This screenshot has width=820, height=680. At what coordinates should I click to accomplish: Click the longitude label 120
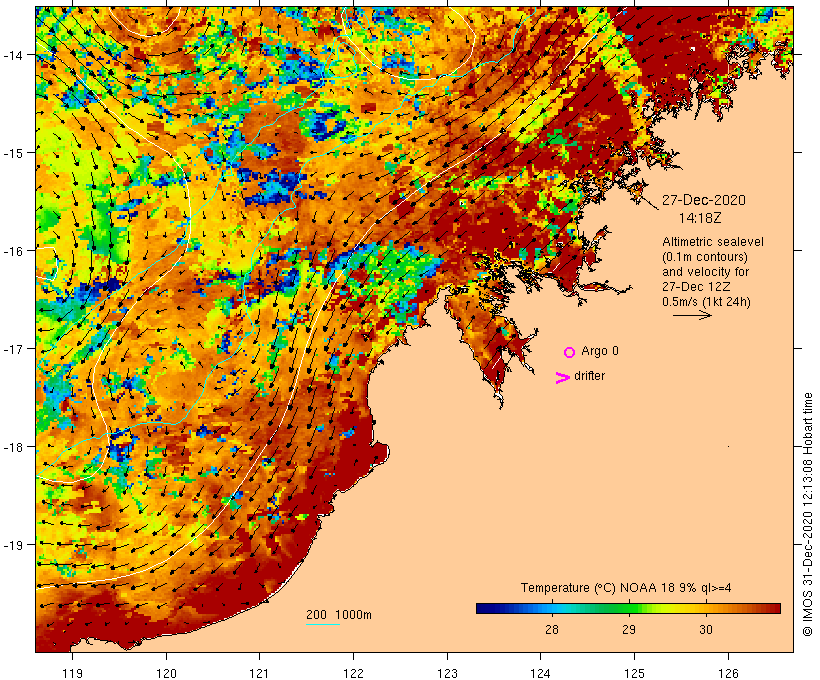(x=166, y=673)
